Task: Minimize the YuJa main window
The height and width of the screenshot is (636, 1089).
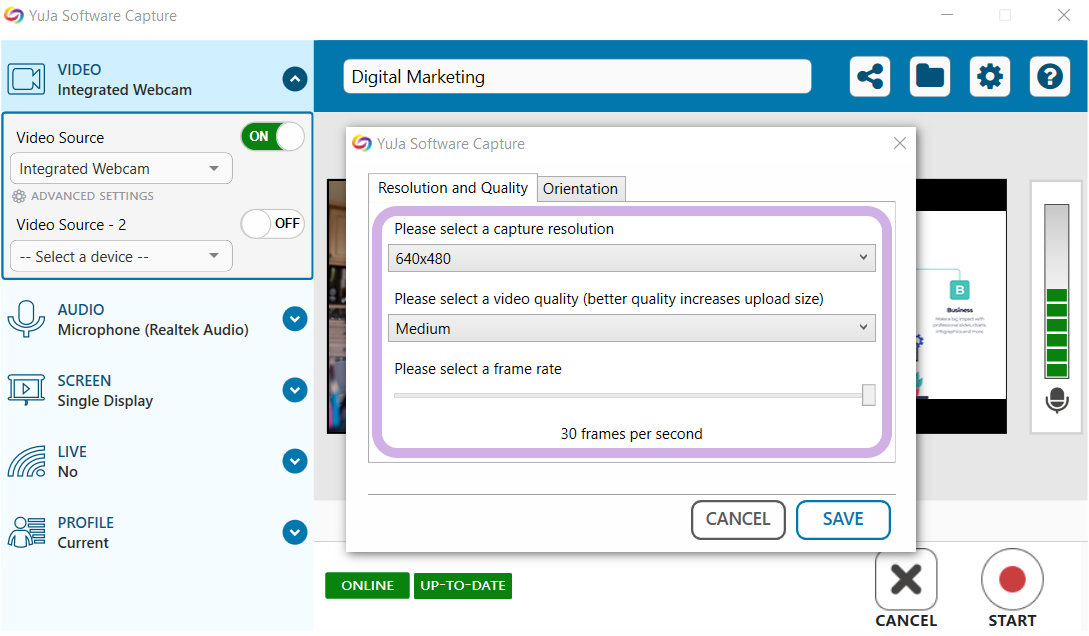Action: pos(947,15)
